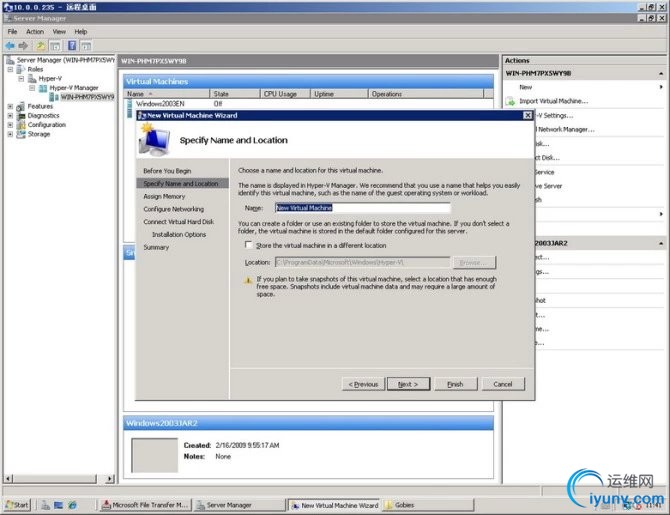Go to Installation Options wizard step
Image resolution: width=670 pixels, height=515 pixels.
tap(179, 235)
